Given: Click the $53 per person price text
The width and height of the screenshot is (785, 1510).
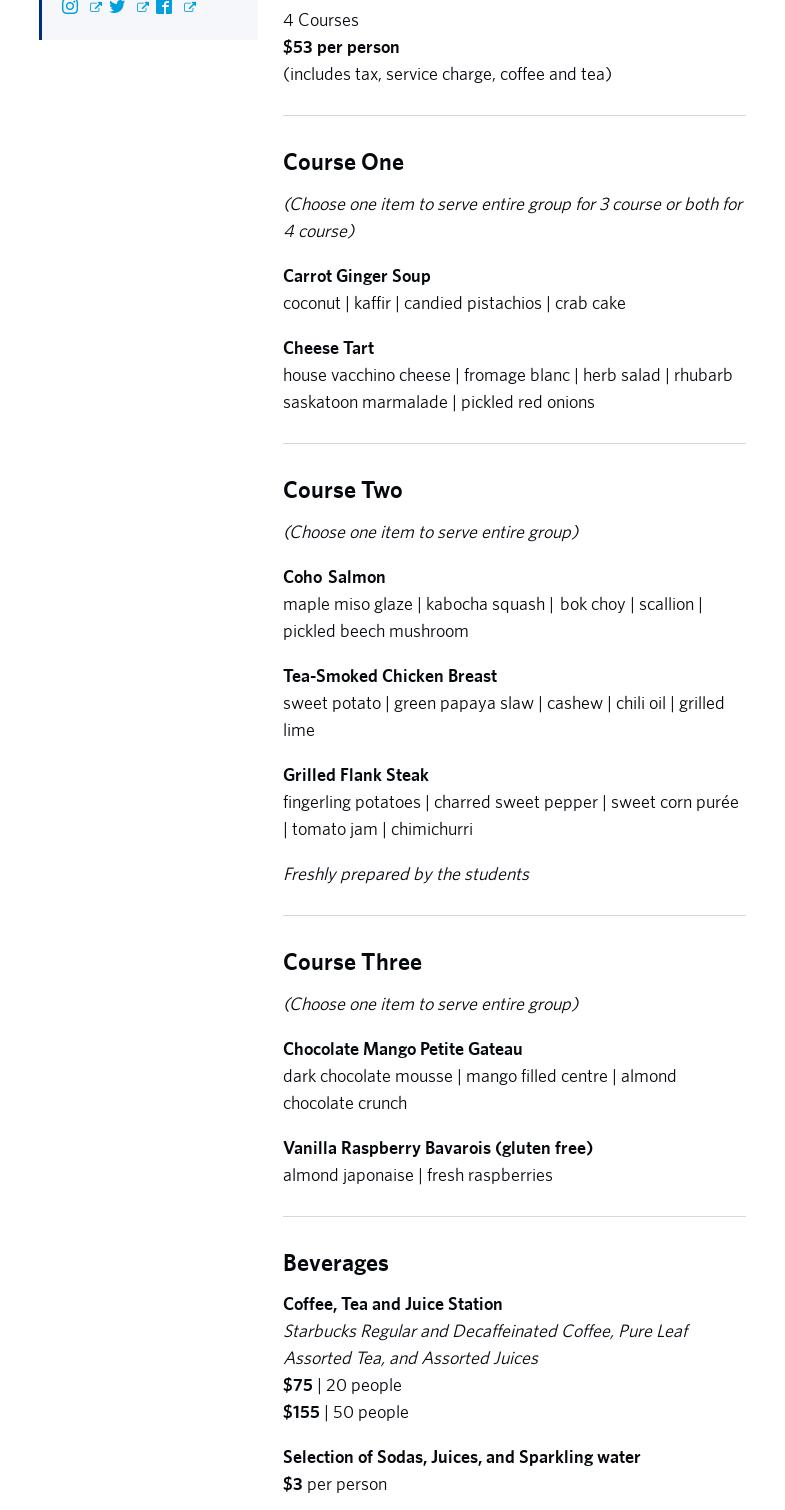Looking at the screenshot, I should [341, 47].
